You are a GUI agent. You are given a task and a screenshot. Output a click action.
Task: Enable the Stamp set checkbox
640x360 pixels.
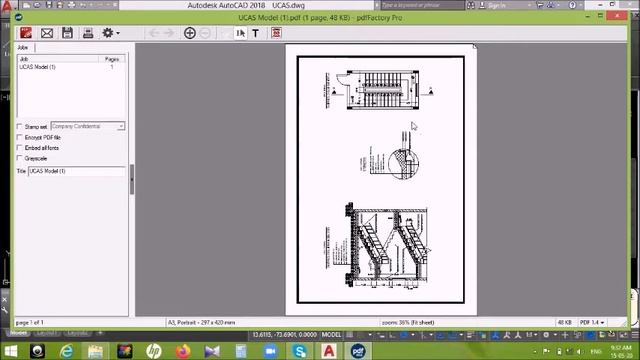[x=19, y=126]
